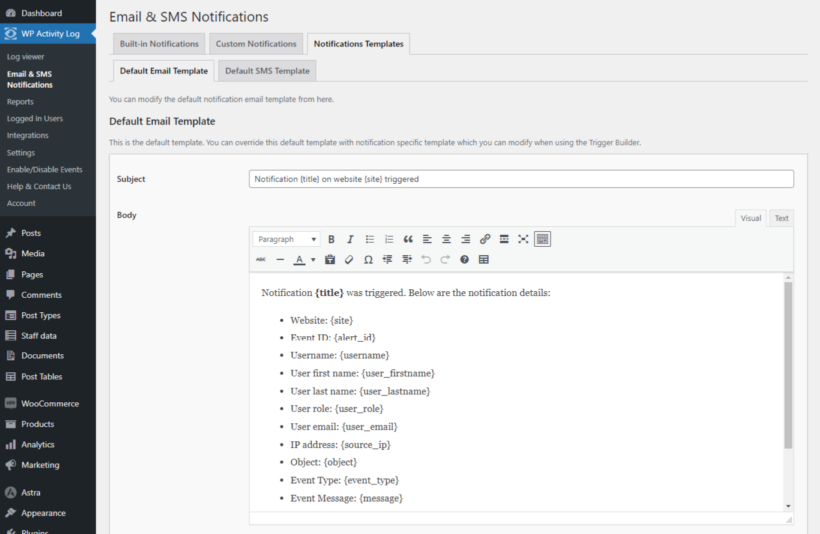Viewport: 820px width, 534px height.
Task: Align text left
Action: coord(427,239)
